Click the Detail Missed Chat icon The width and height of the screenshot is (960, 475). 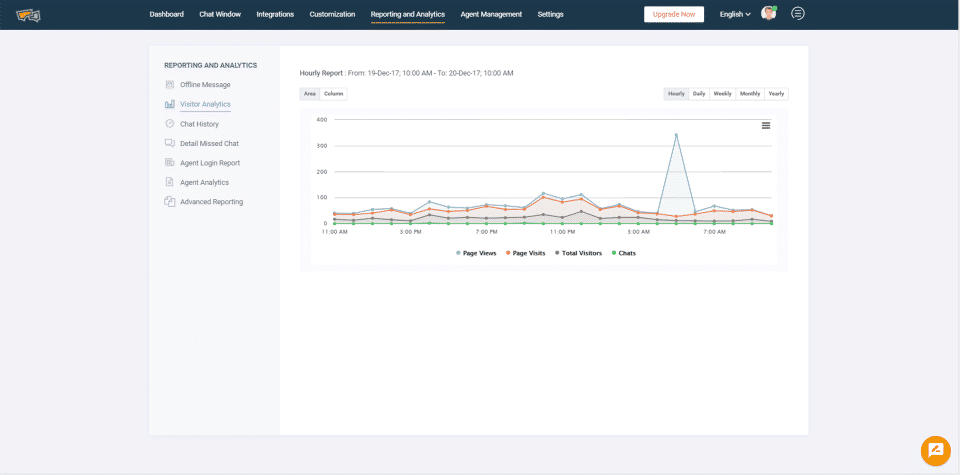click(170, 143)
